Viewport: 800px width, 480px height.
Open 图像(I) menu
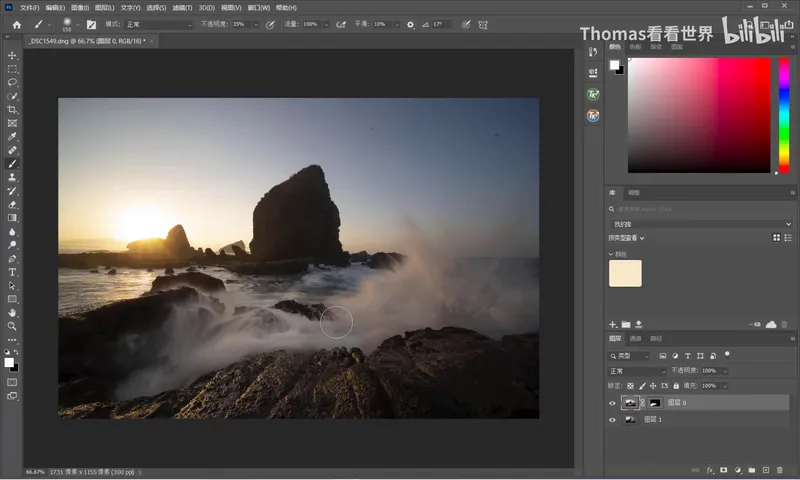tap(80, 8)
